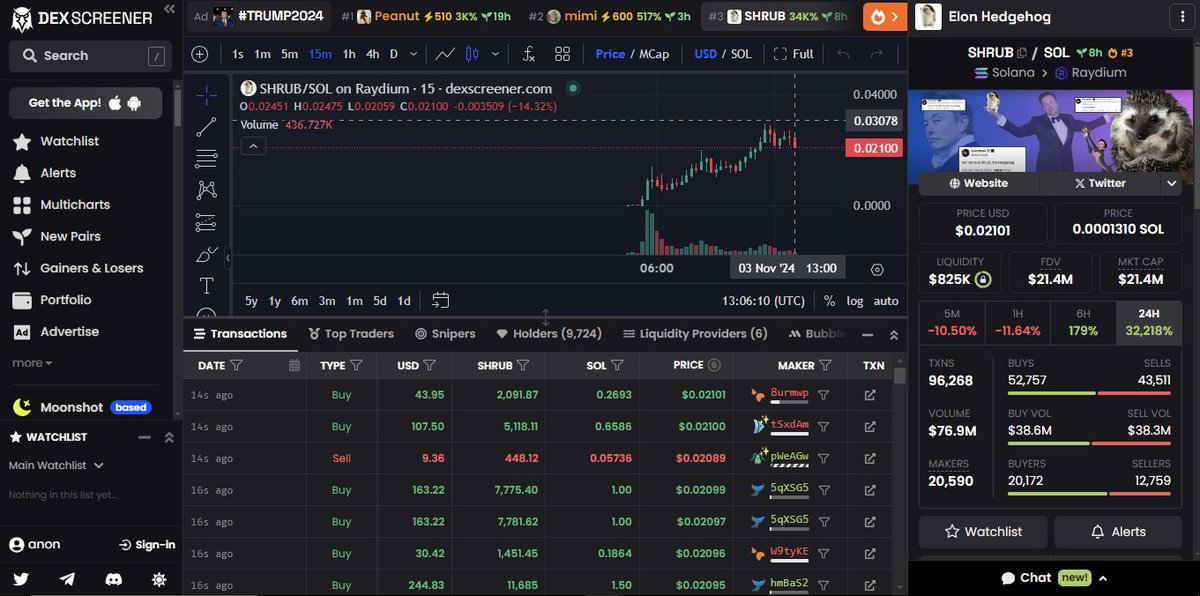Open Twitter icon in sidebar footer
The height and width of the screenshot is (596, 1200).
point(21,579)
